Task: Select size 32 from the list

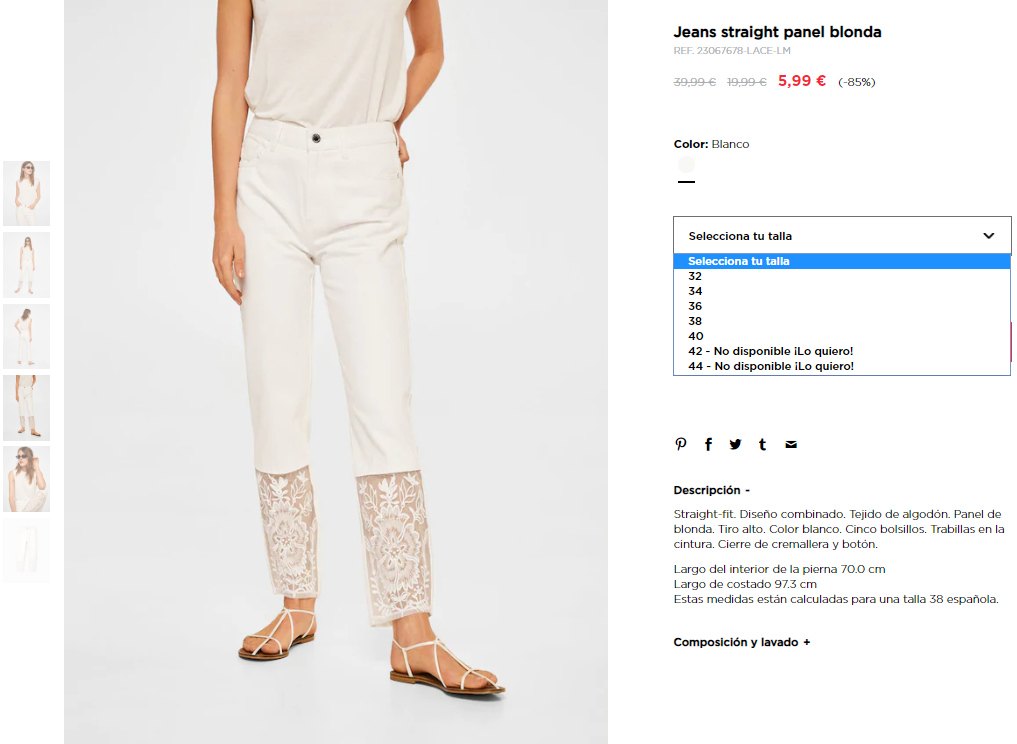Action: (842, 276)
